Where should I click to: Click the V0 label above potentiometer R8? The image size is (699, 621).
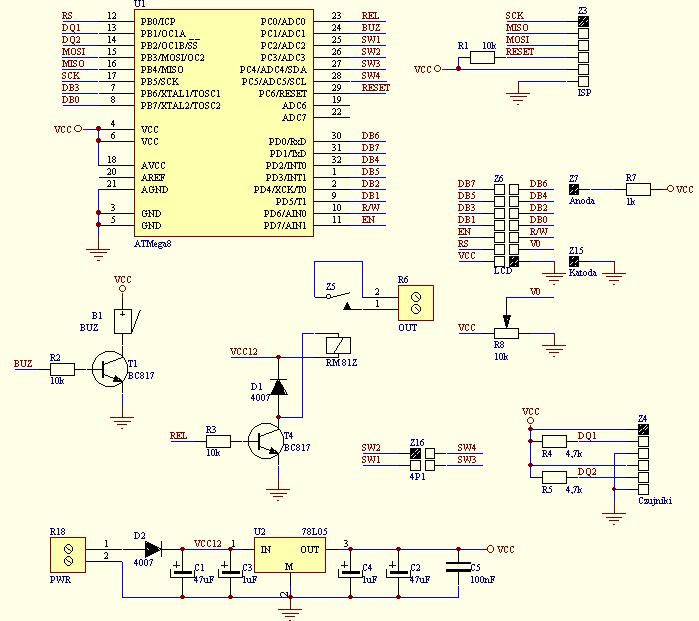tap(535, 292)
